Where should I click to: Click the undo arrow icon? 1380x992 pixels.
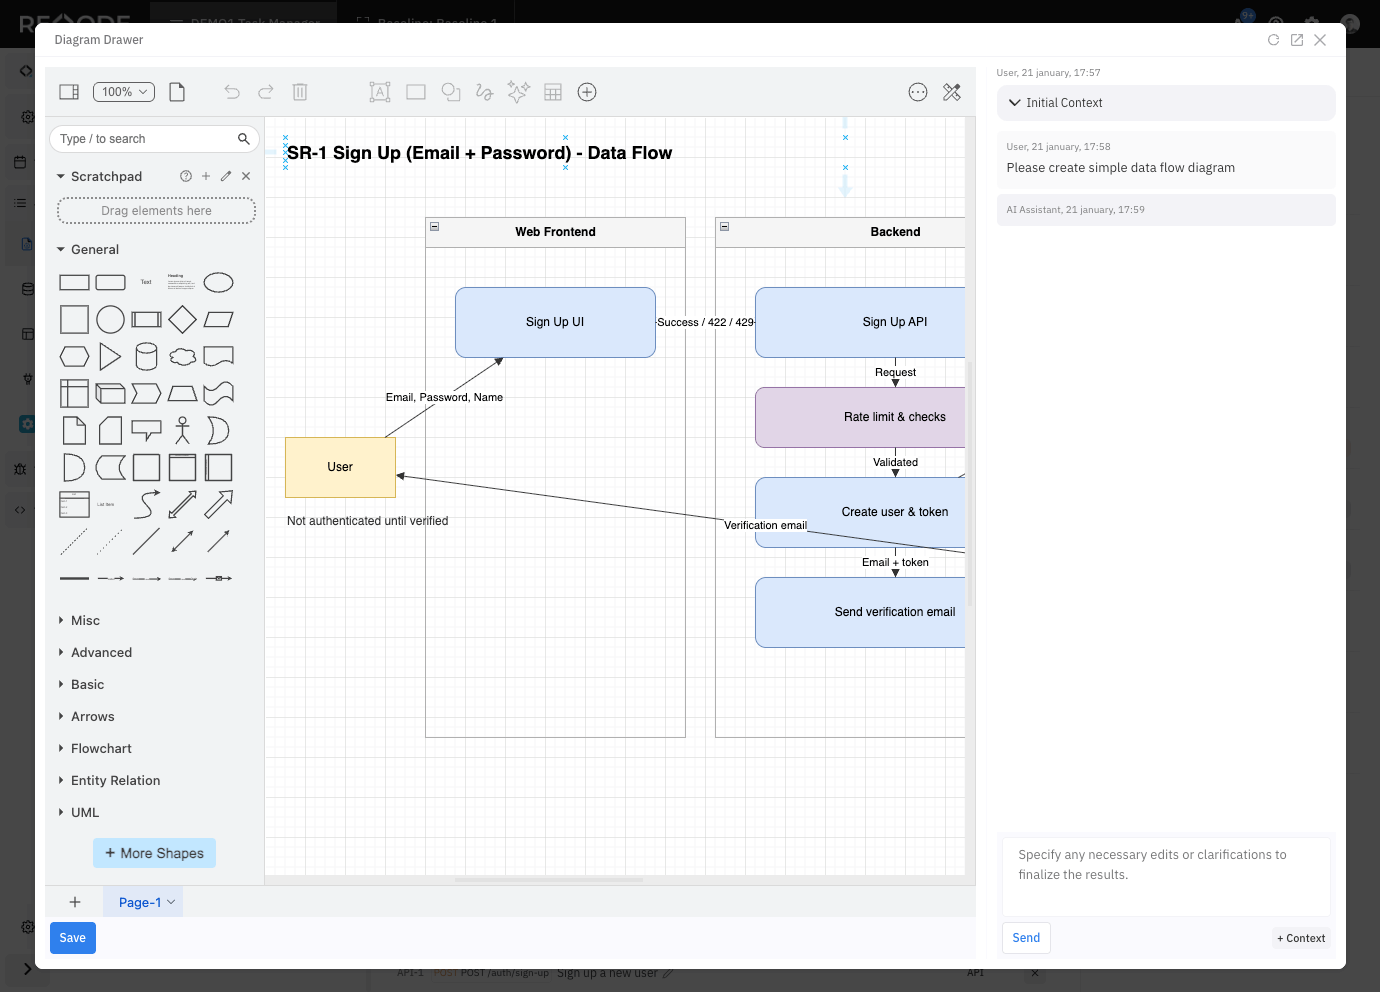click(232, 92)
